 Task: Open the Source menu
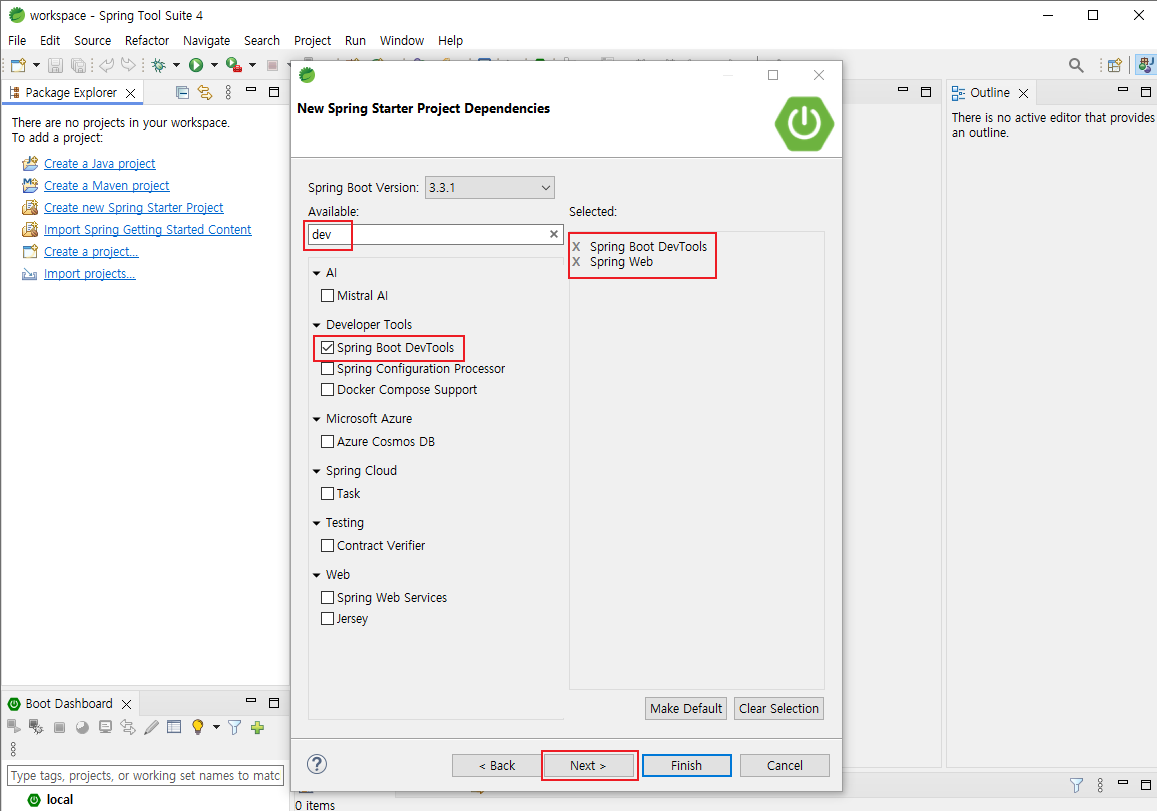[x=92, y=41]
